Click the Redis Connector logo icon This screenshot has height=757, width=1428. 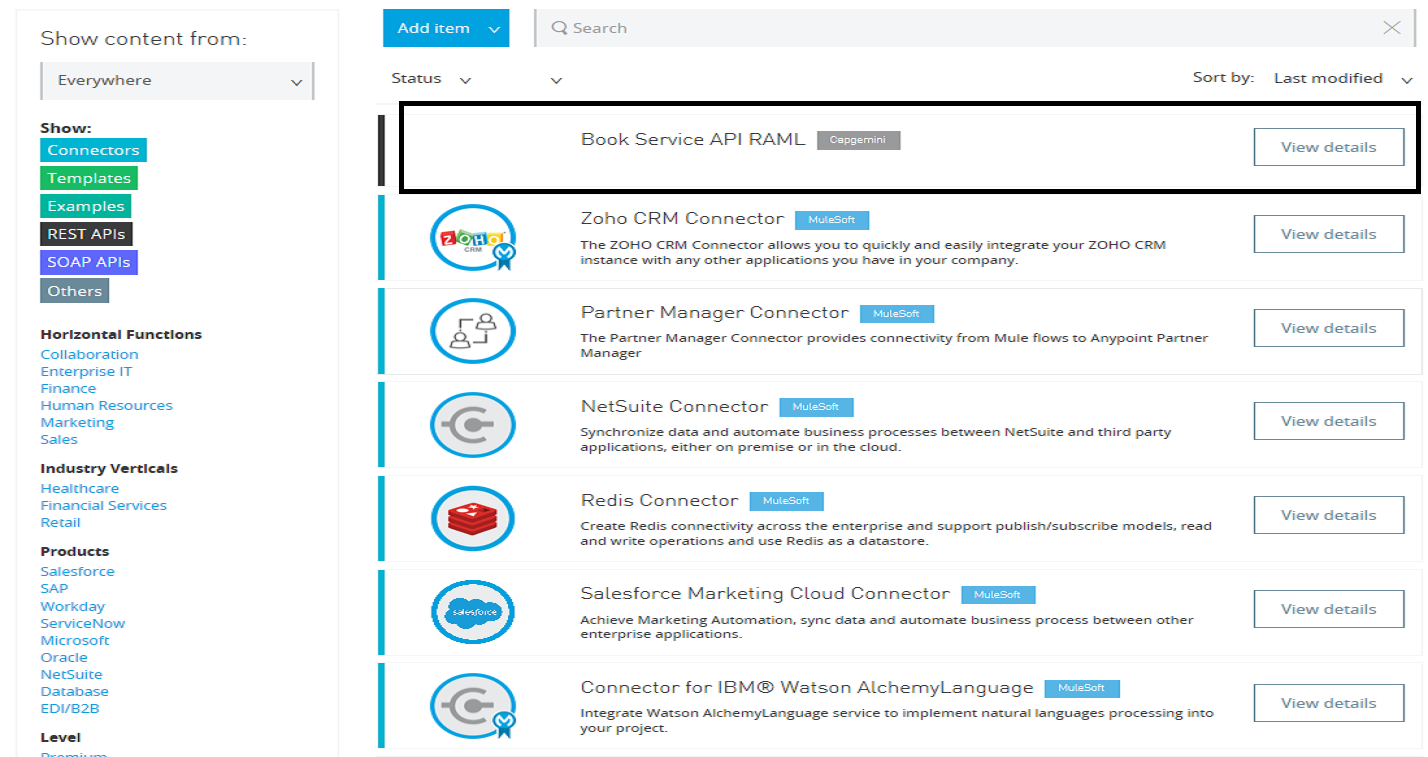tap(472, 517)
